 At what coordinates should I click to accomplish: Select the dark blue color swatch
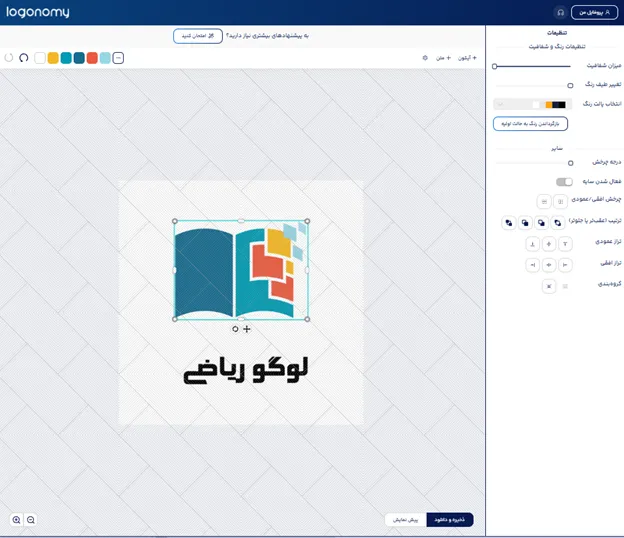pyautogui.click(x=79, y=58)
